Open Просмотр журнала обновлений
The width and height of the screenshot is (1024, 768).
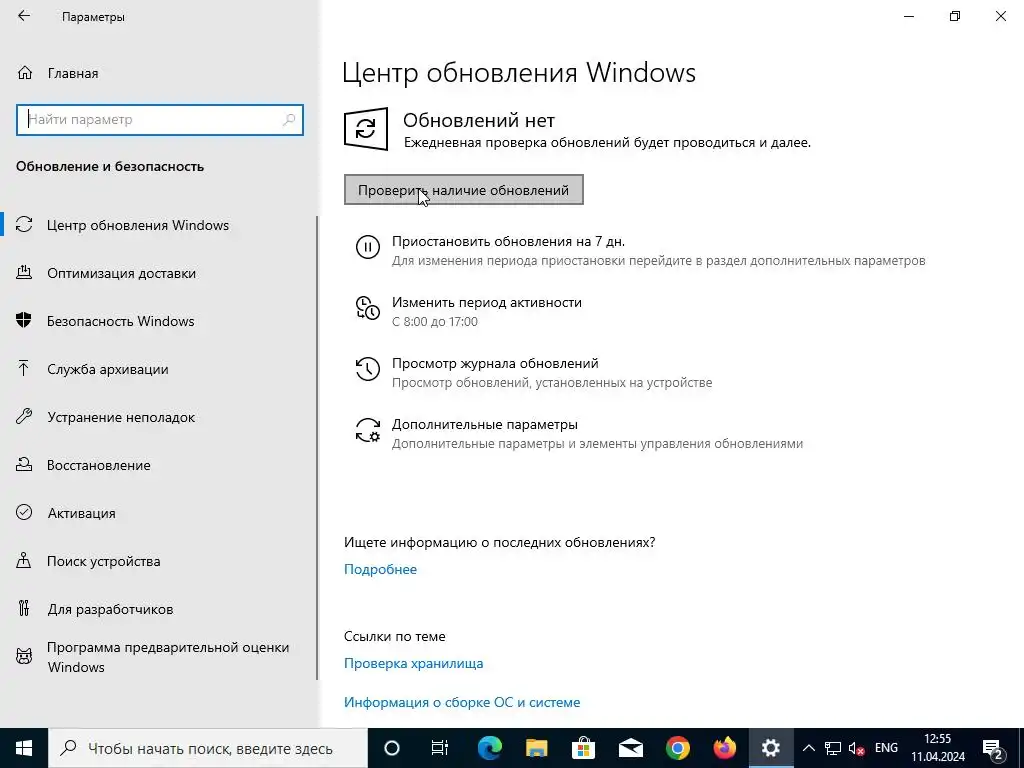coord(495,363)
